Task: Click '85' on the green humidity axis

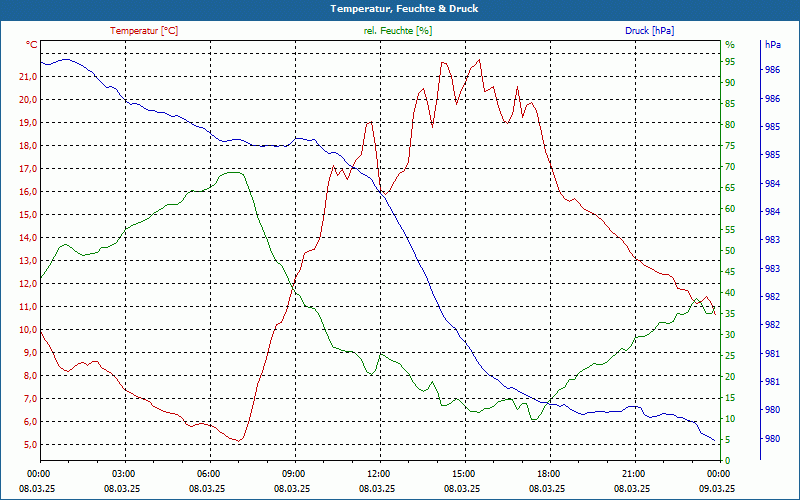Action: point(731,104)
